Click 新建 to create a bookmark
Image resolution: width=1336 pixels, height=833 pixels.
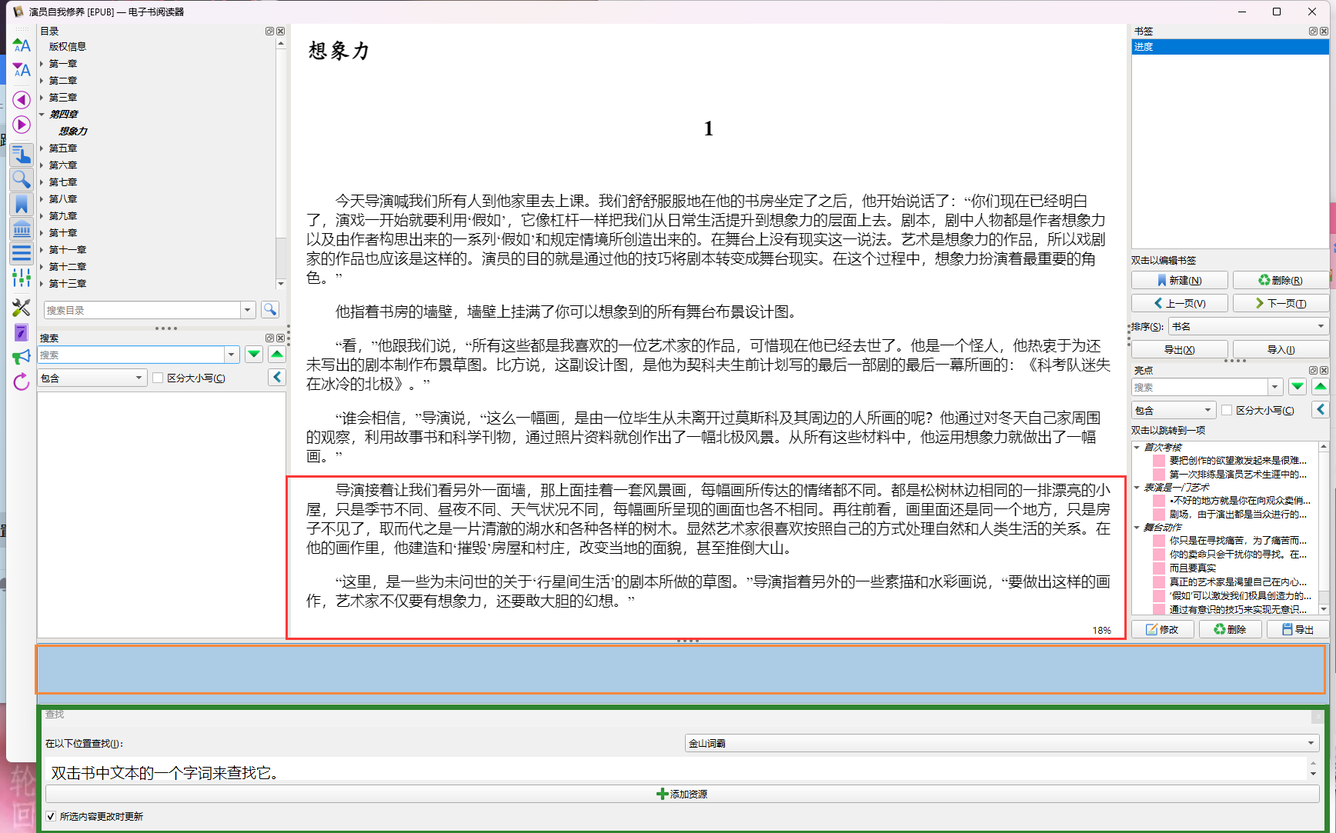click(x=1180, y=280)
